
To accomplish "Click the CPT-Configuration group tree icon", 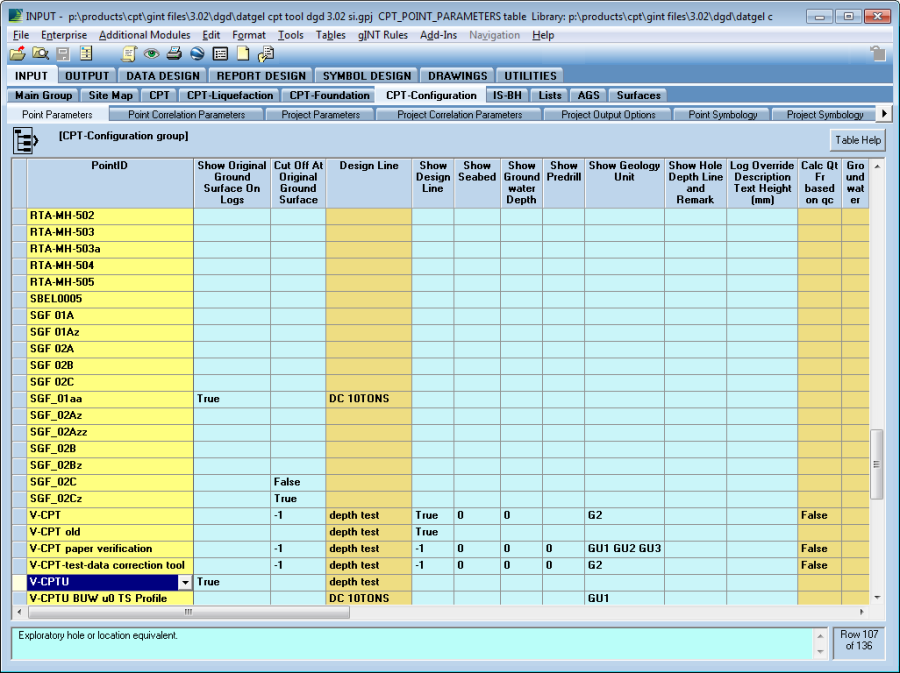I will (x=25, y=140).
